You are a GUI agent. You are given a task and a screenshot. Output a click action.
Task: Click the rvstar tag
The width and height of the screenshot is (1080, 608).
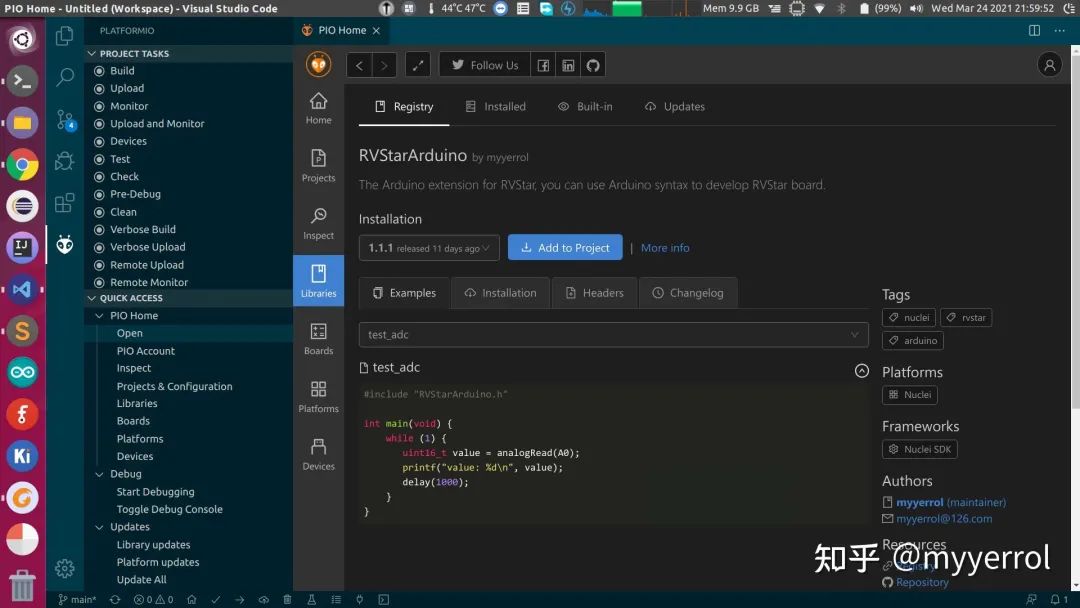[966, 318]
